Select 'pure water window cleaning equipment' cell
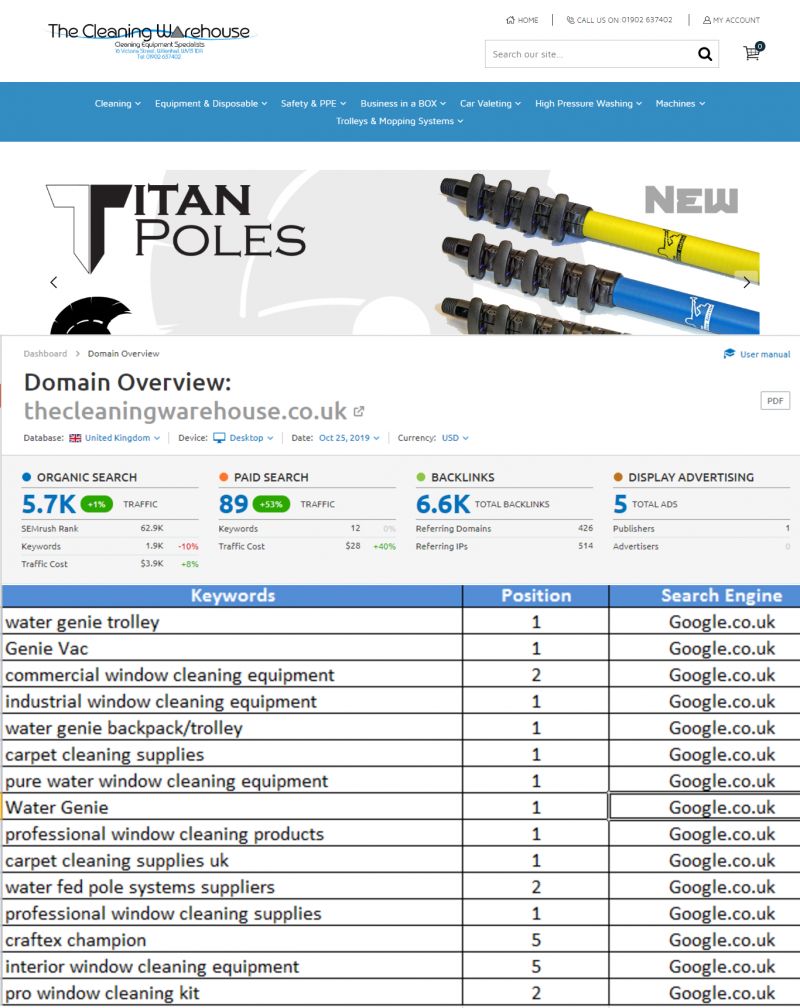 [x=233, y=781]
